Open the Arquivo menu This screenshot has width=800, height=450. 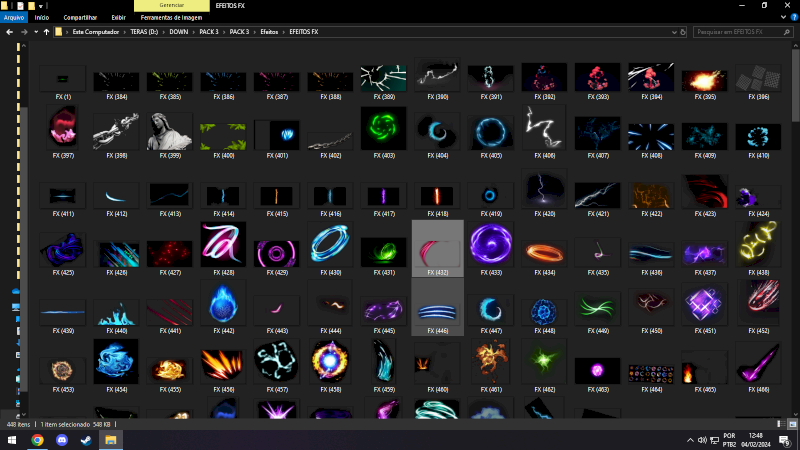click(14, 17)
